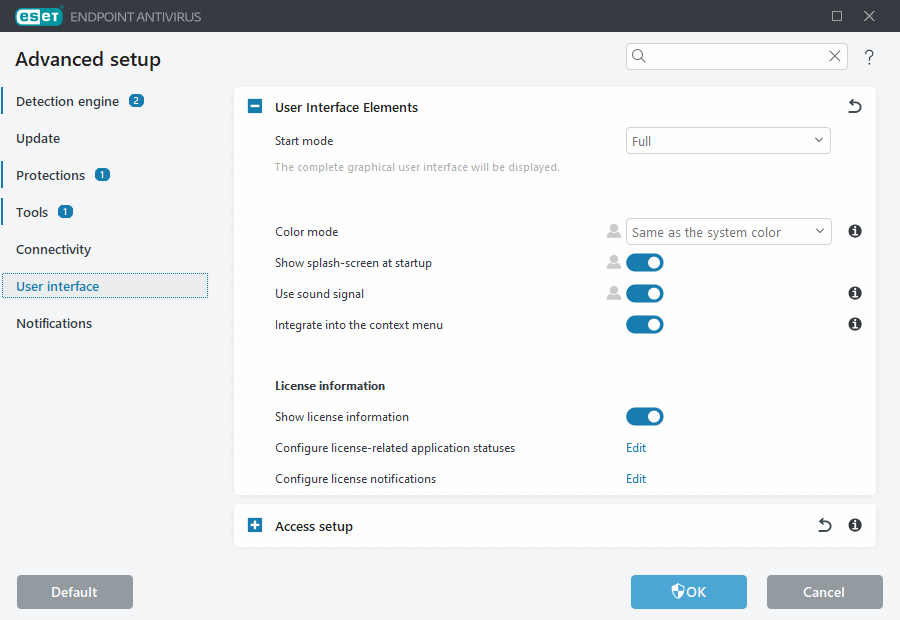900x620 pixels.
Task: Edit license-related application statuses
Action: click(x=636, y=447)
